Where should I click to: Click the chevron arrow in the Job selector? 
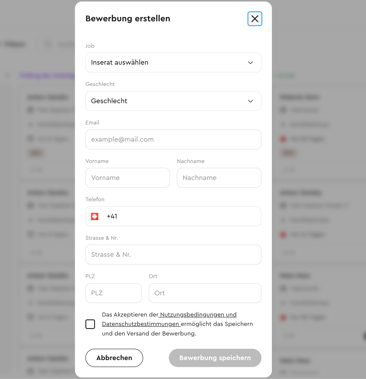tap(250, 62)
